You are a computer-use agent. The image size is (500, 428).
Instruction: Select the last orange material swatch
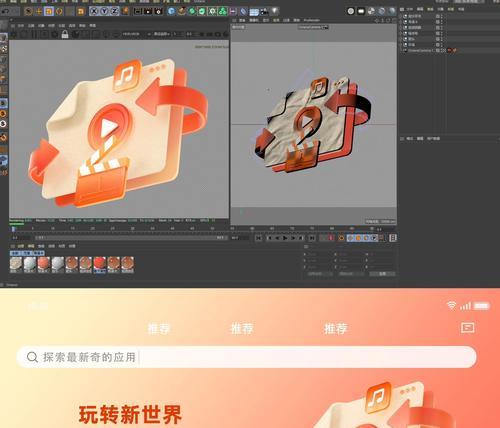pyautogui.click(x=128, y=264)
